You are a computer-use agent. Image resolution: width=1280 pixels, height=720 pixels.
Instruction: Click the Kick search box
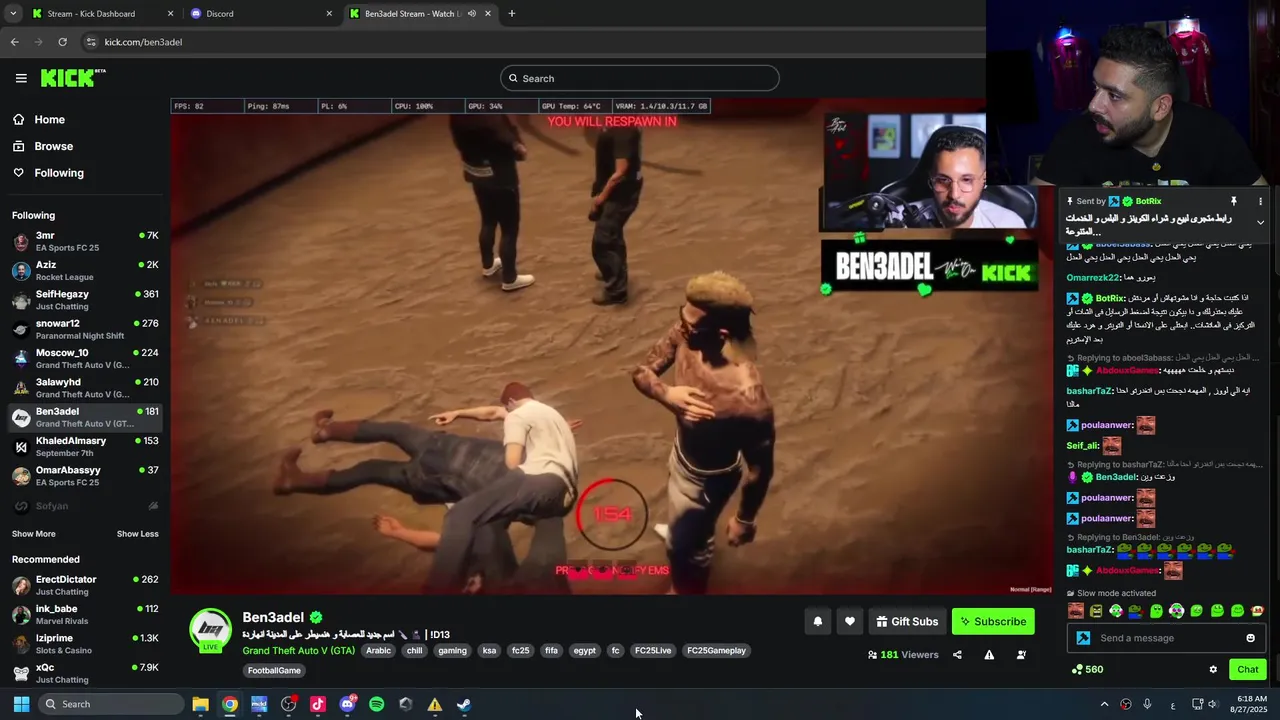640,78
